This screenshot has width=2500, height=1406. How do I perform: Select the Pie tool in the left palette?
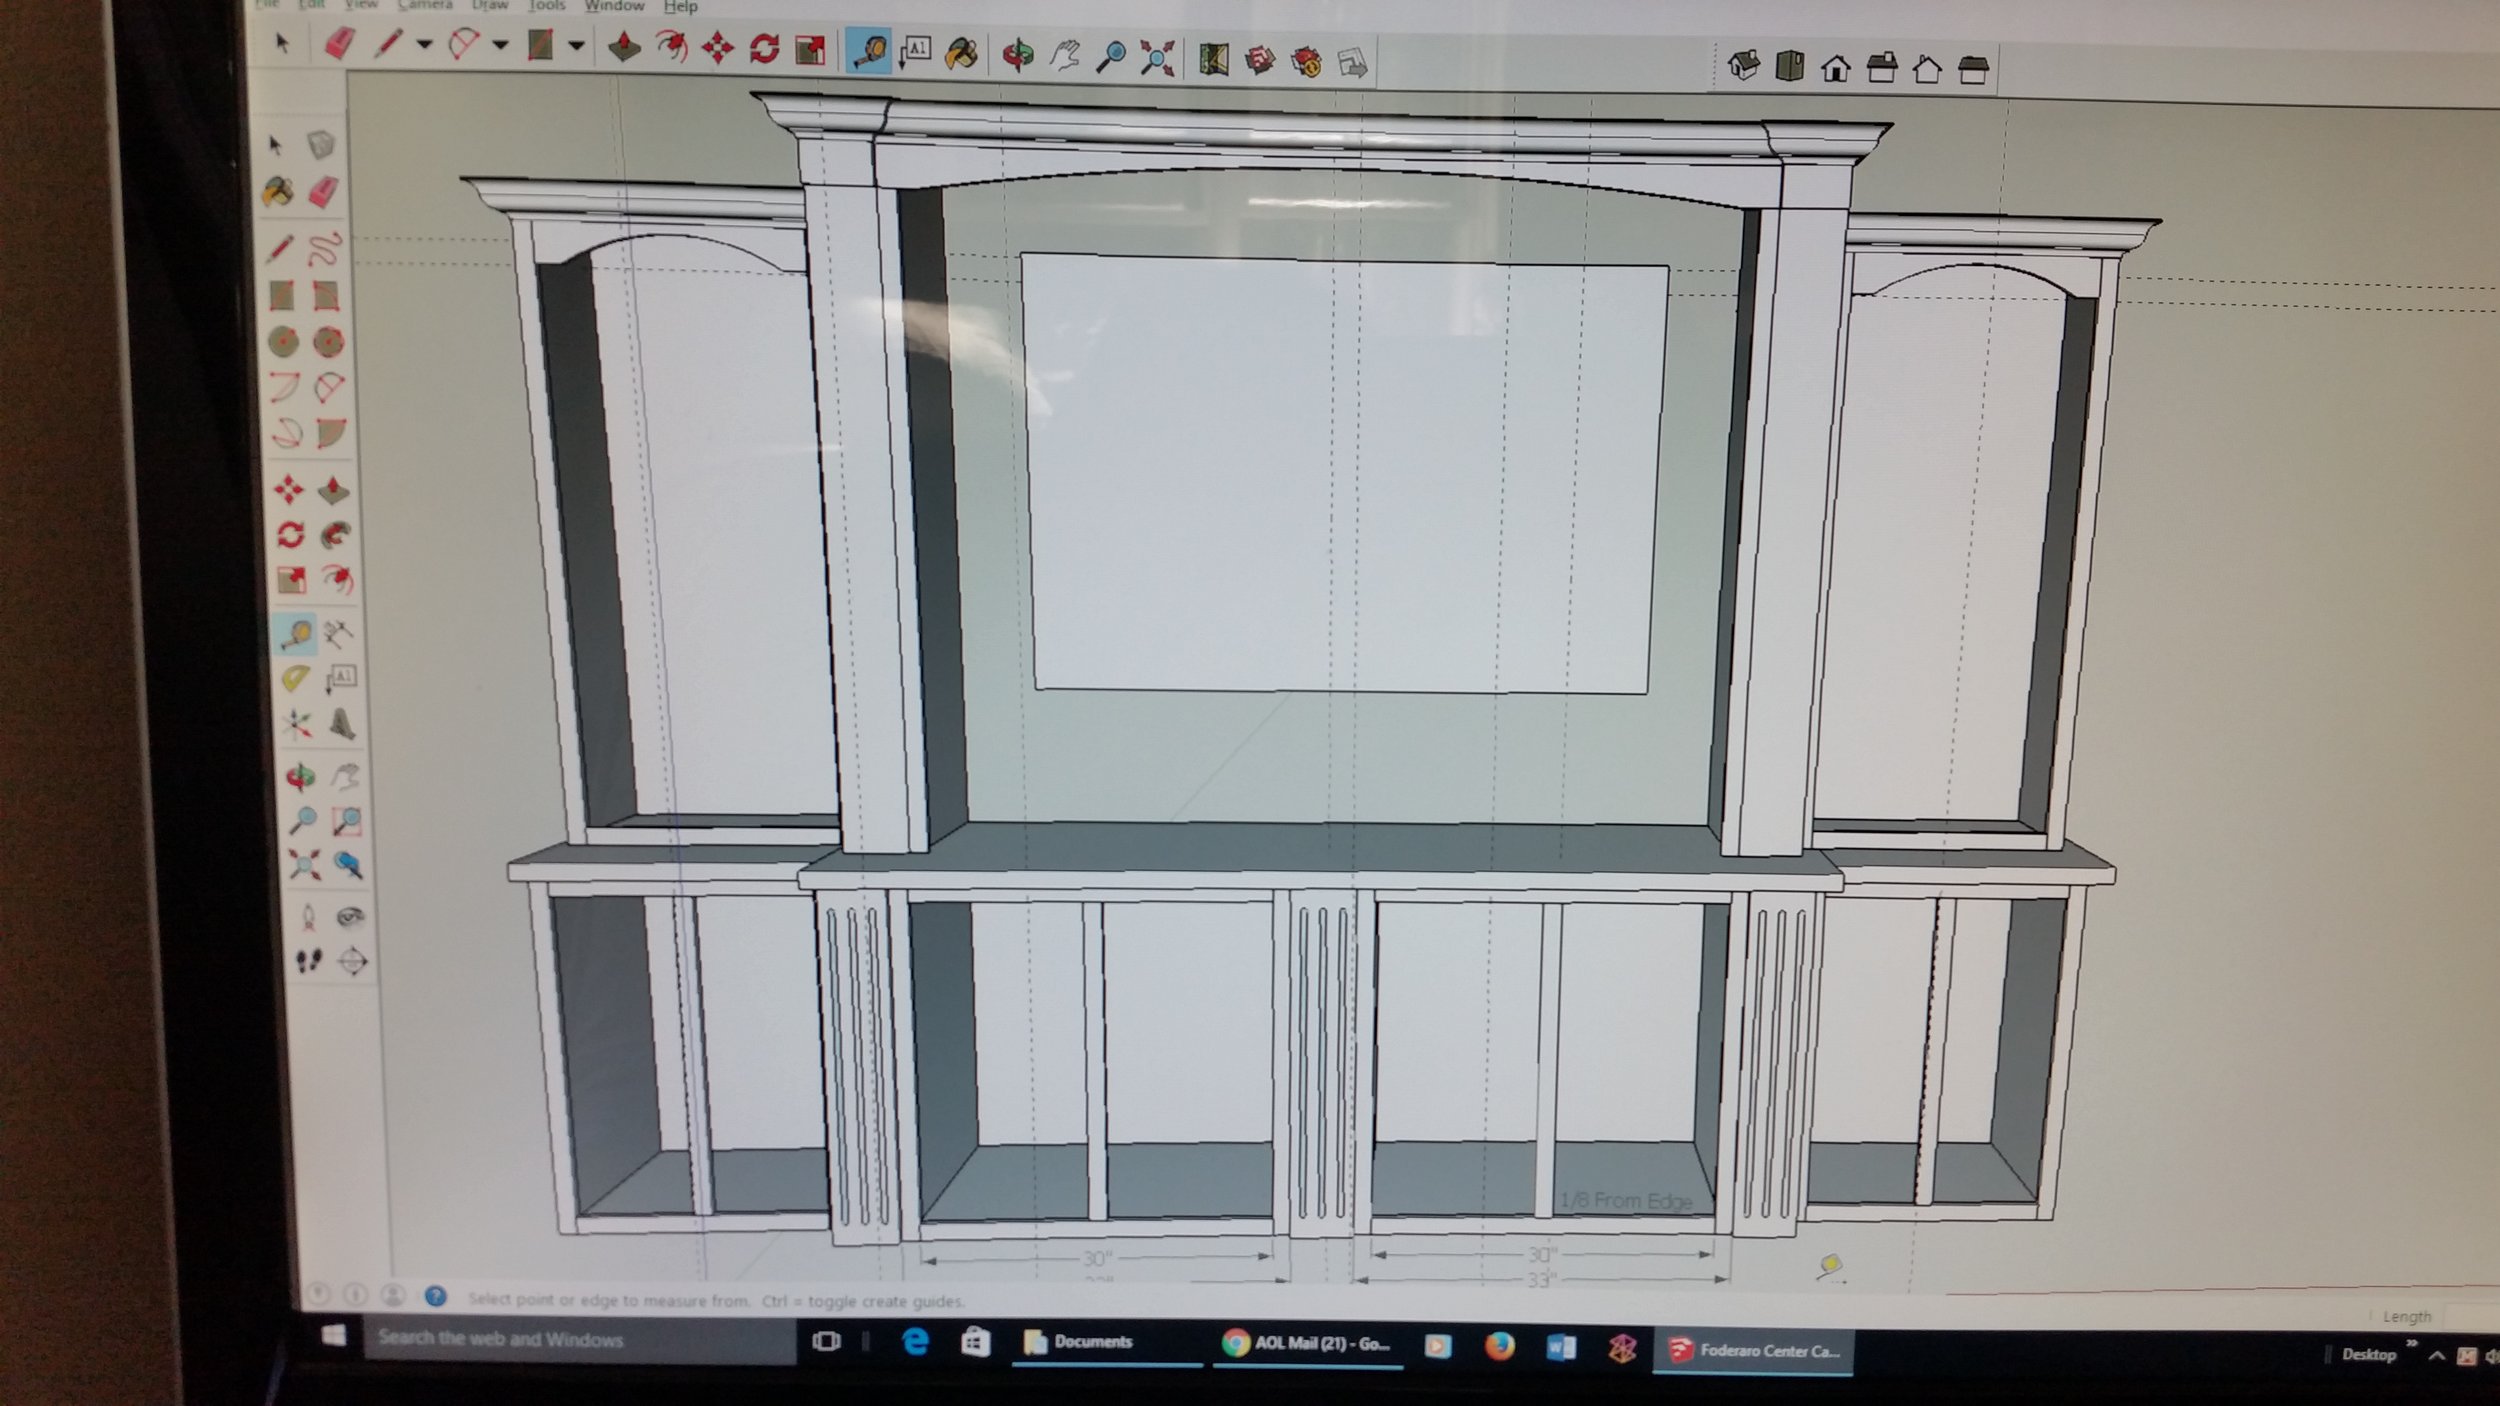point(330,433)
